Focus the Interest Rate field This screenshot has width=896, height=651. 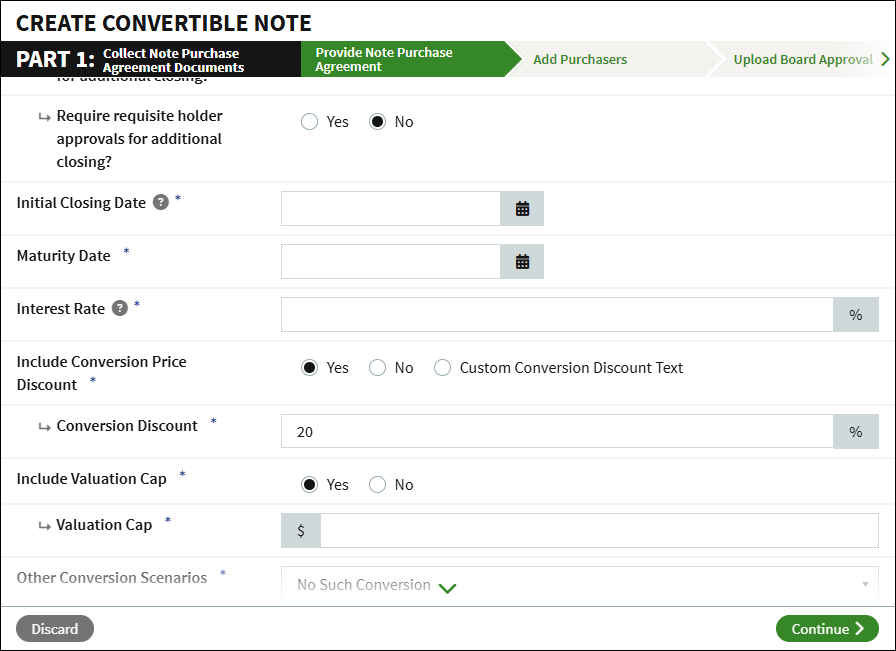point(557,314)
